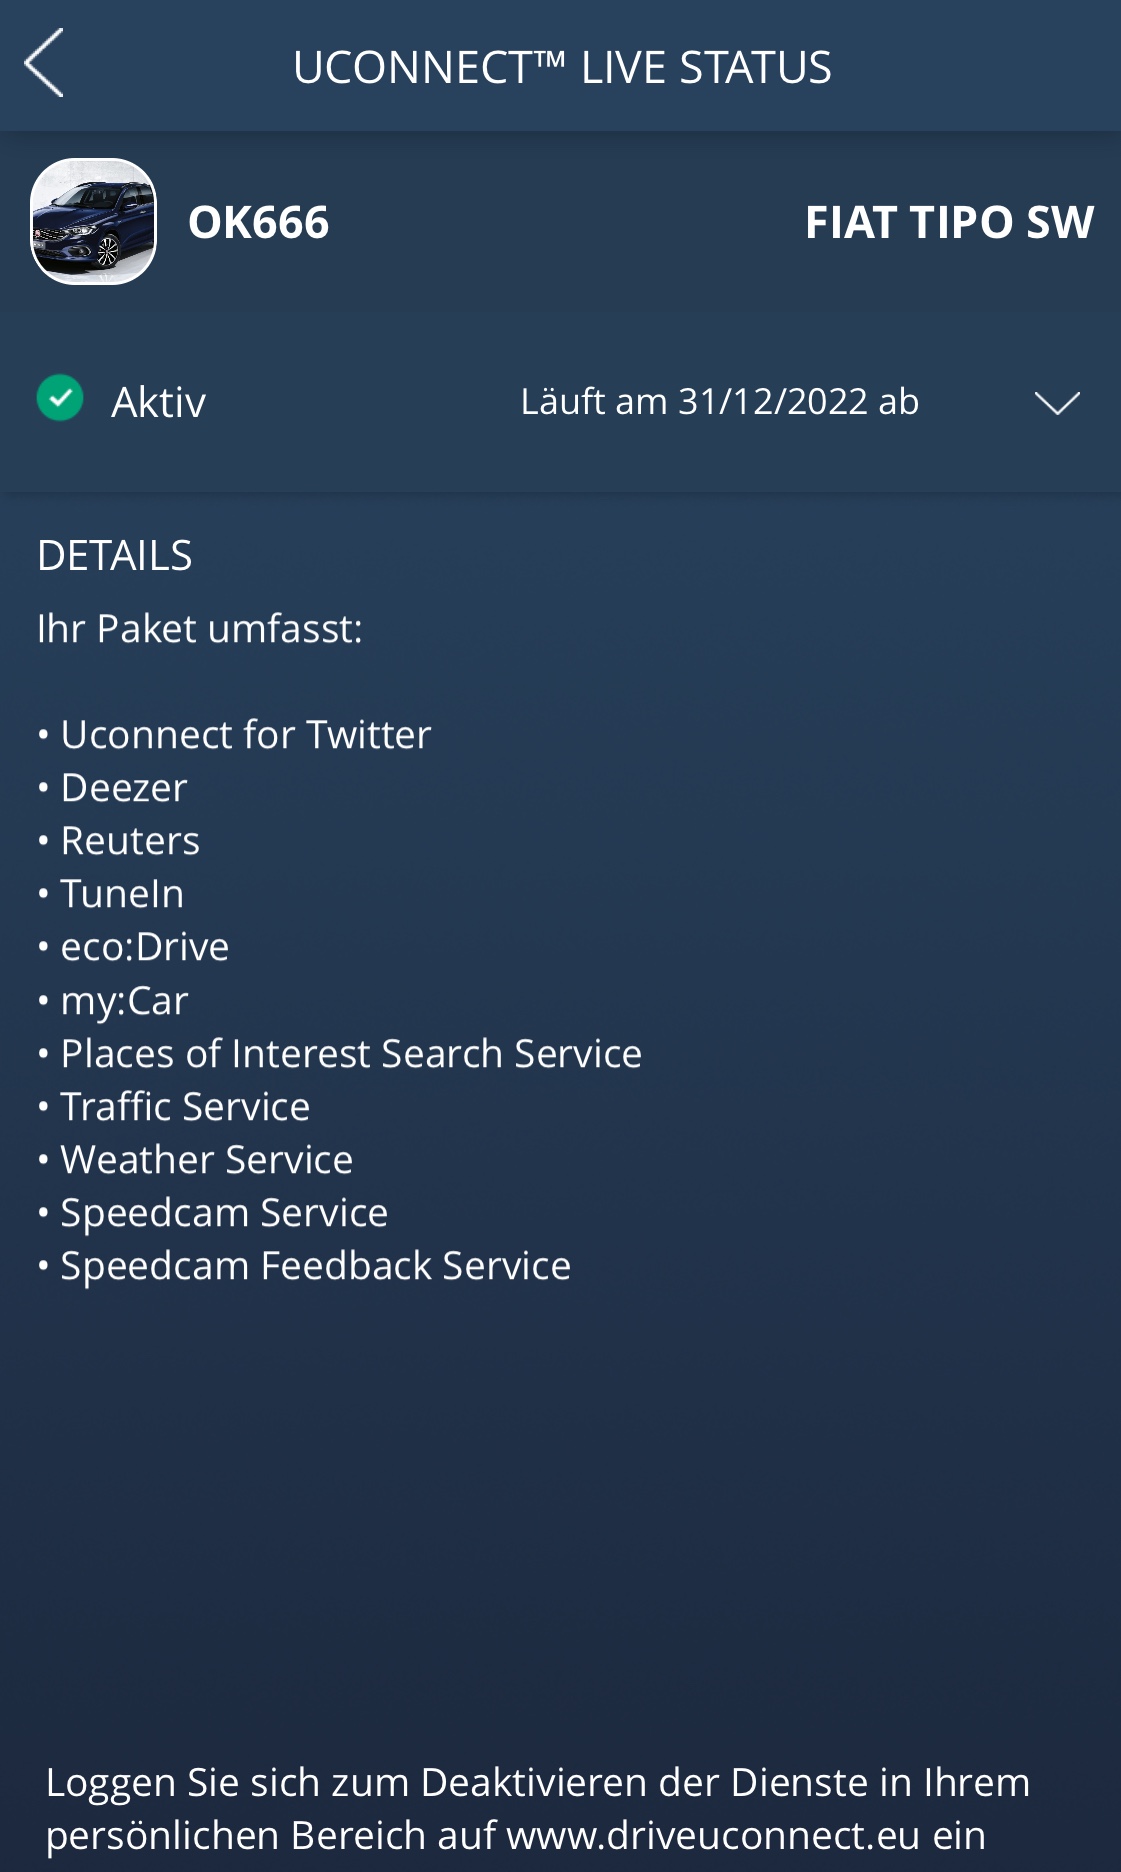This screenshot has width=1121, height=1872.
Task: Tap the back arrow icon
Action: tap(45, 63)
